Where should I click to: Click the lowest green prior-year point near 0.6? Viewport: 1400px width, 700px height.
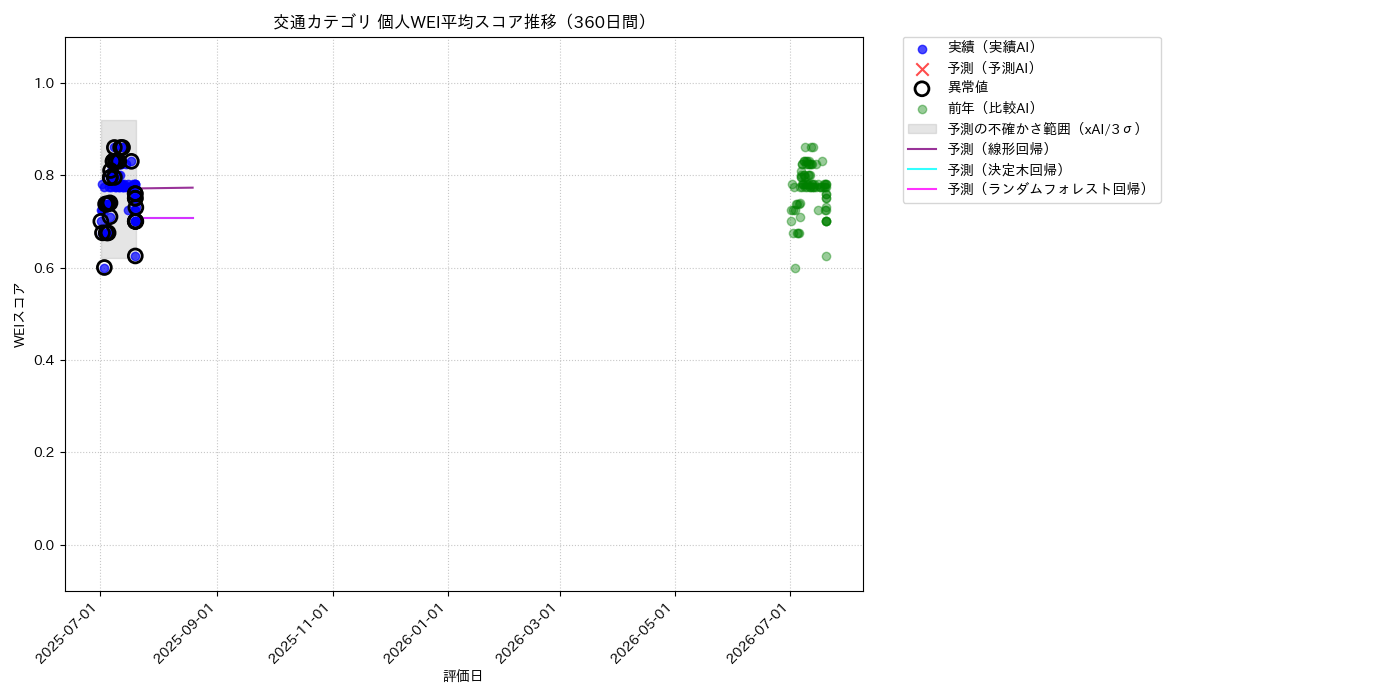[x=795, y=268]
